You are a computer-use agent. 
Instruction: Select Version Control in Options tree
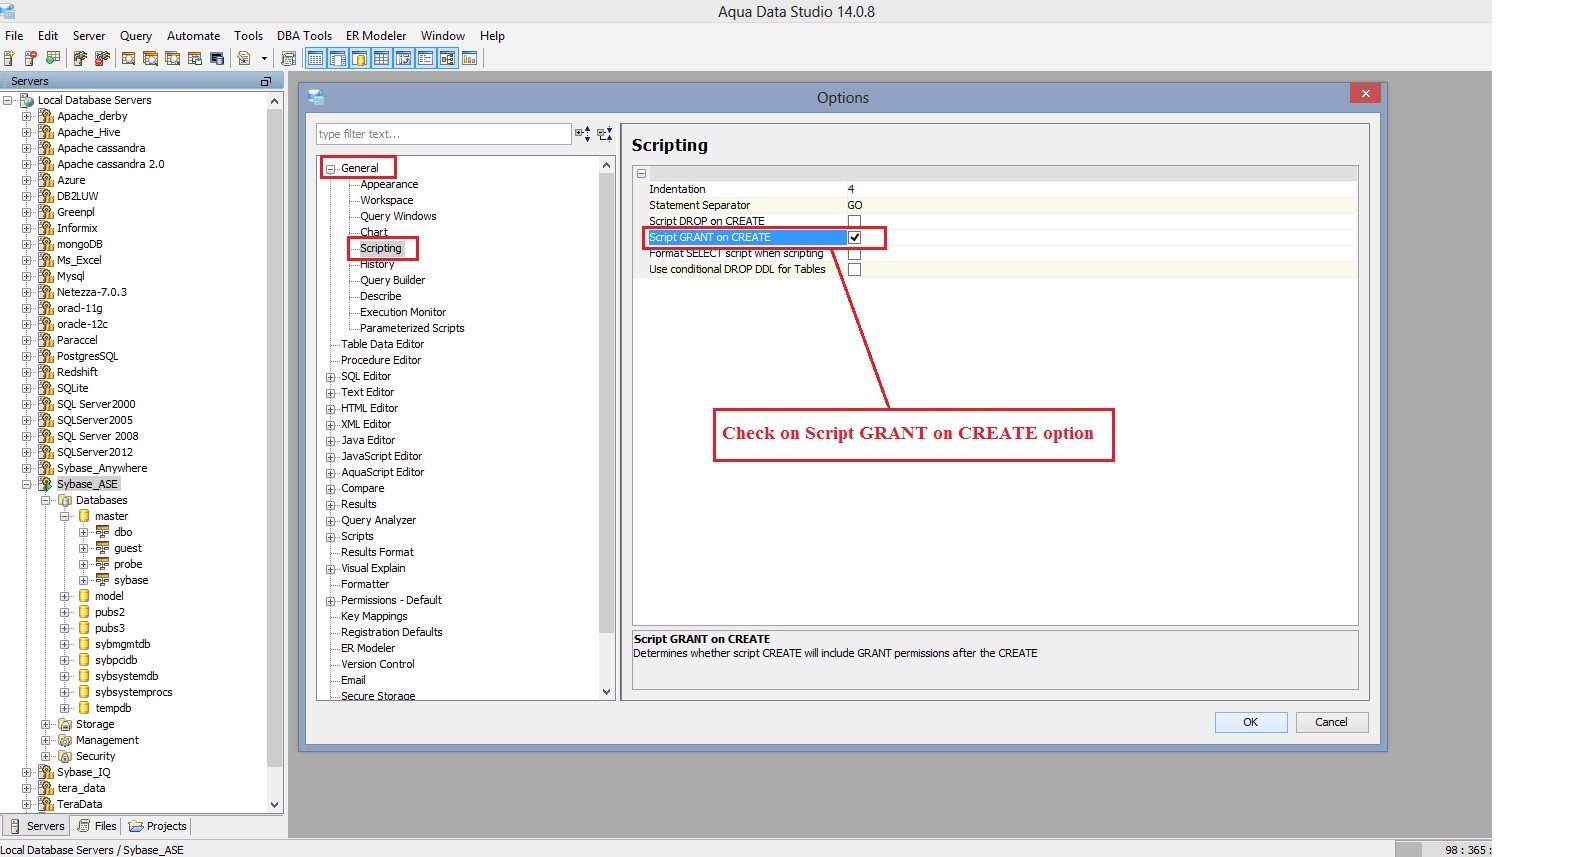pyautogui.click(x=377, y=665)
